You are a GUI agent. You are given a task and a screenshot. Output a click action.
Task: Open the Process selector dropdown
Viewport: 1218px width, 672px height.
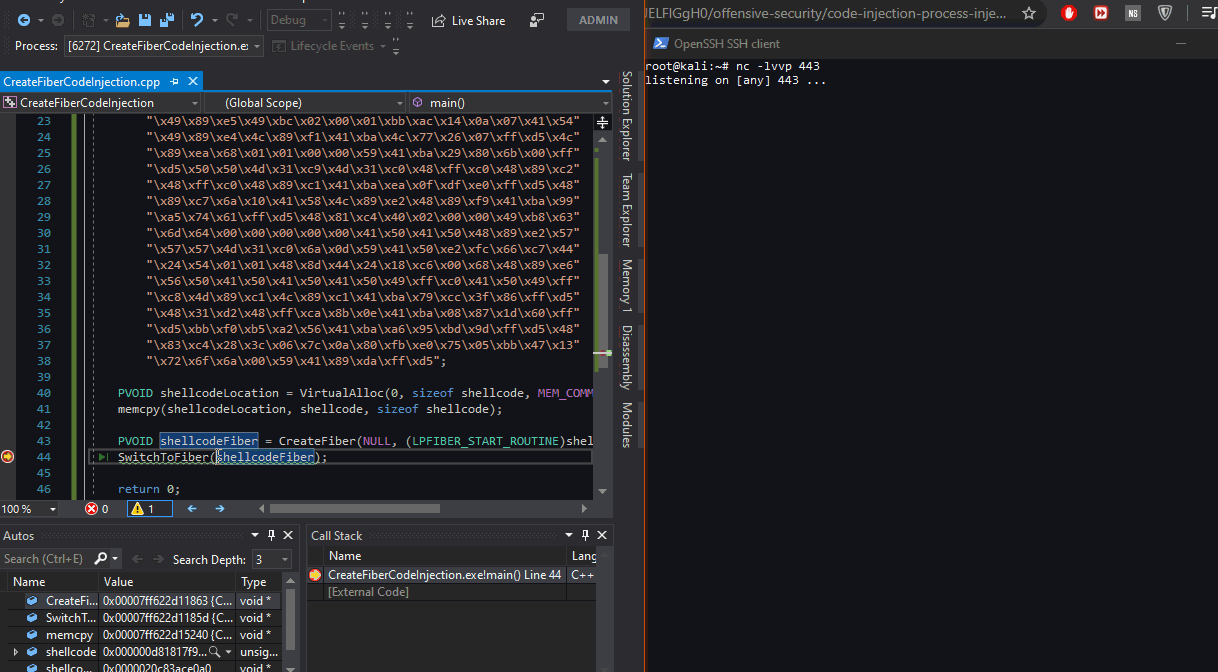point(164,46)
